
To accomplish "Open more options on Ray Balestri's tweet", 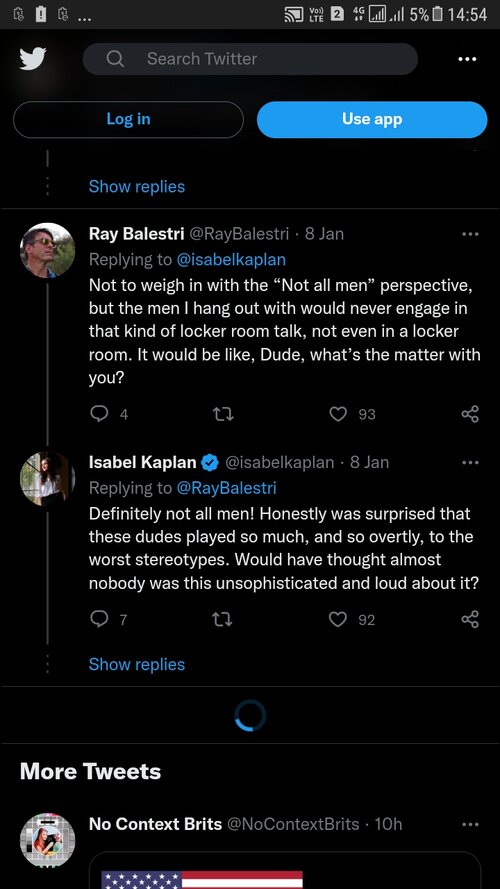I will pyautogui.click(x=470, y=234).
